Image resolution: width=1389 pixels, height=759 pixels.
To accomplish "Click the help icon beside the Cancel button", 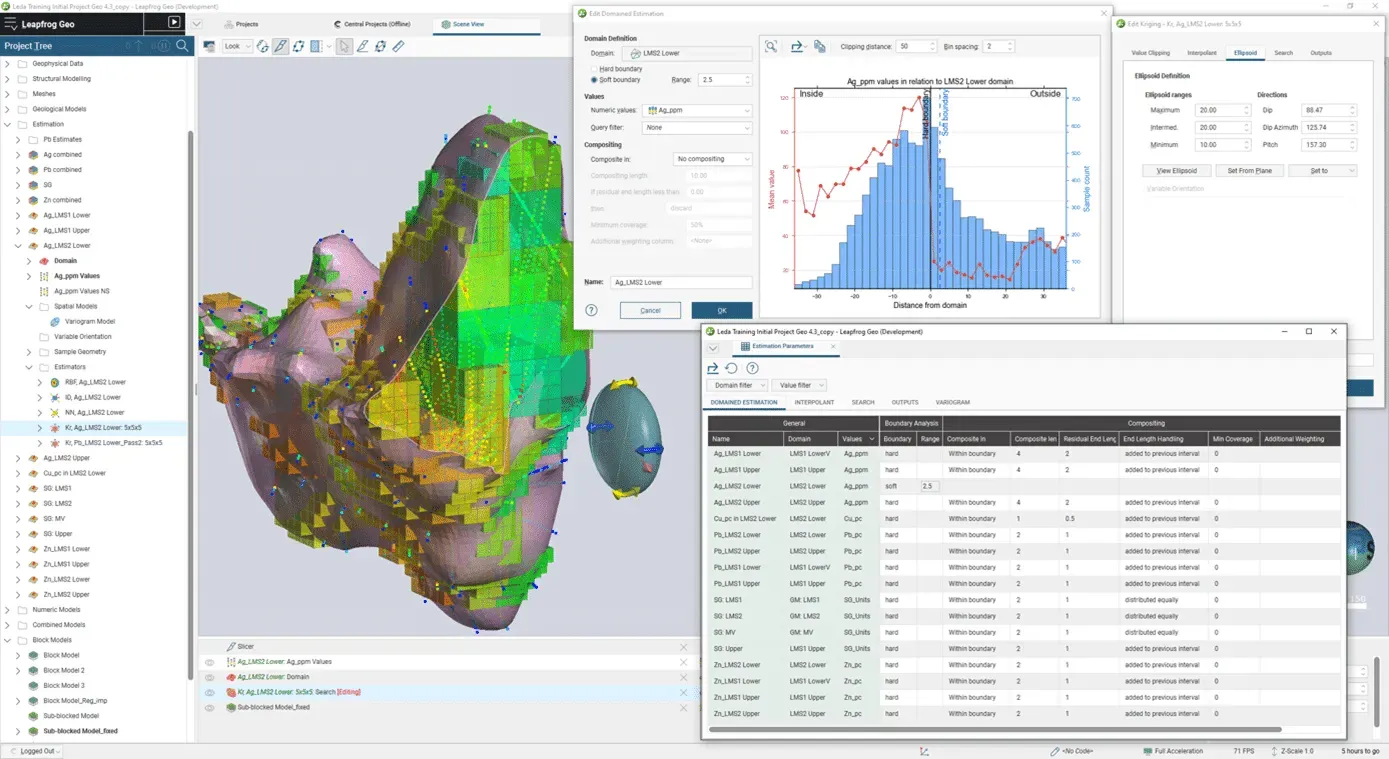I will coord(591,310).
